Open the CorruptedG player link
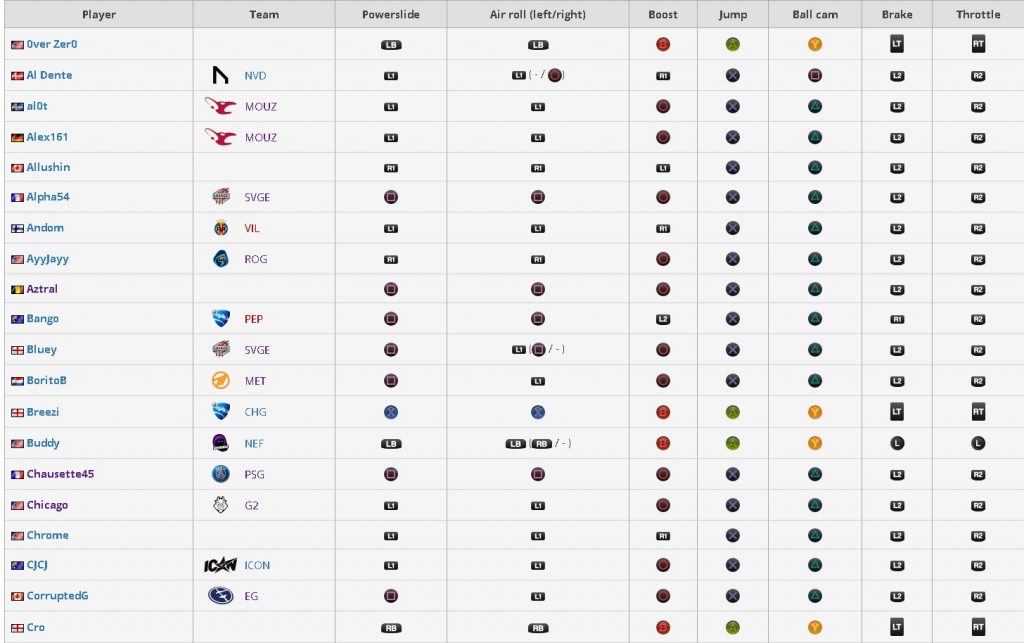Image resolution: width=1024 pixels, height=643 pixels. (57, 595)
